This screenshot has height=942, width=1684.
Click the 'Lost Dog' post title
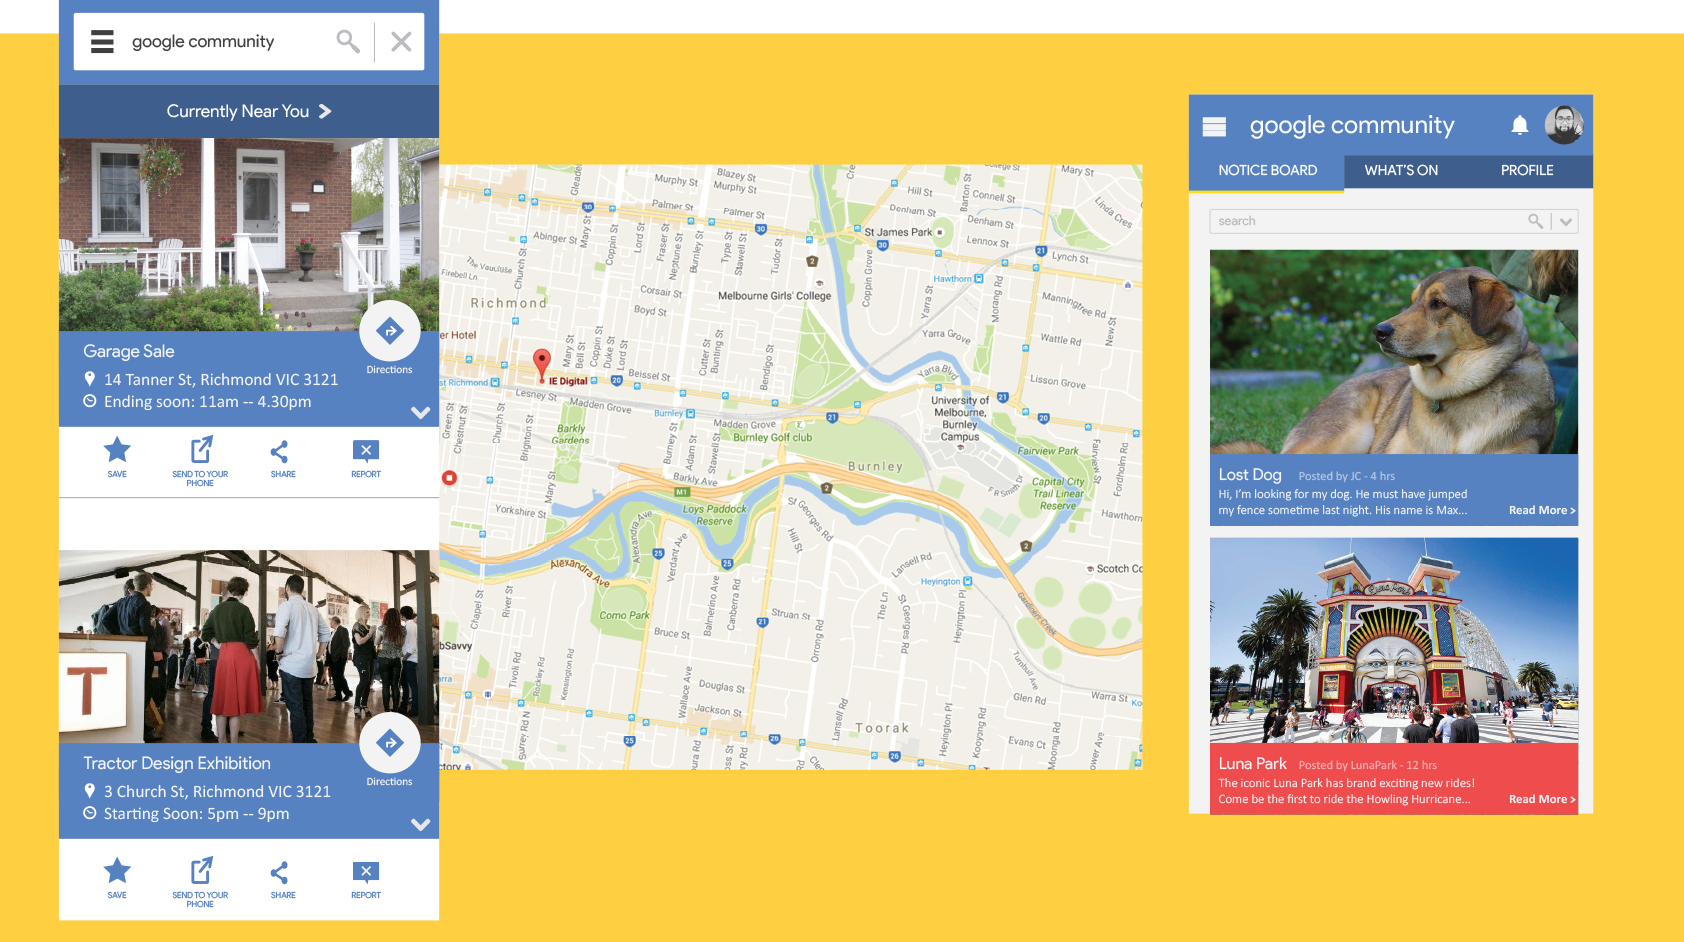pyautogui.click(x=1250, y=475)
